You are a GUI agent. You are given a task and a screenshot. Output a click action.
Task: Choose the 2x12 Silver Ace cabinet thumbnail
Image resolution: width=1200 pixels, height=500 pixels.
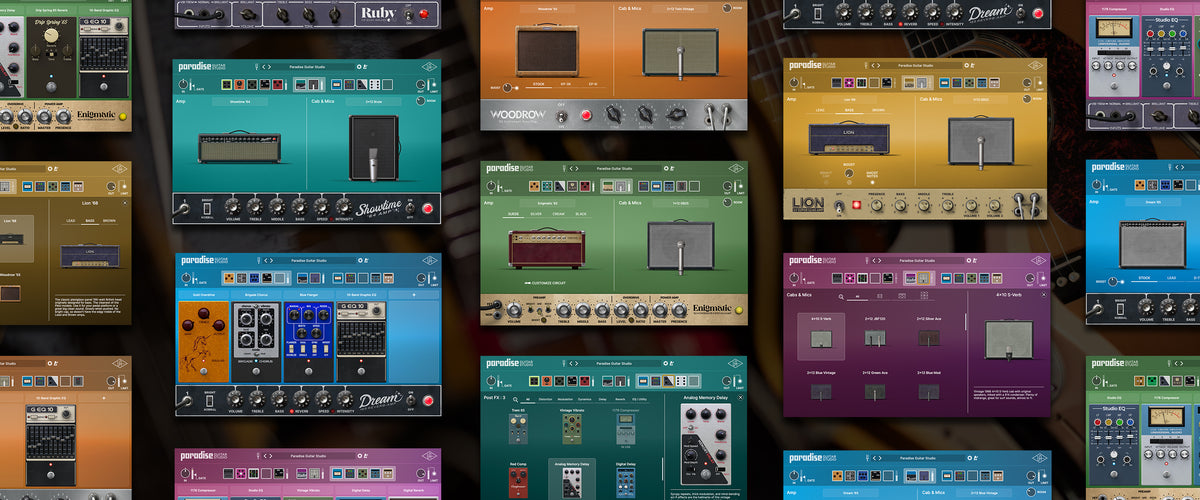click(x=929, y=338)
